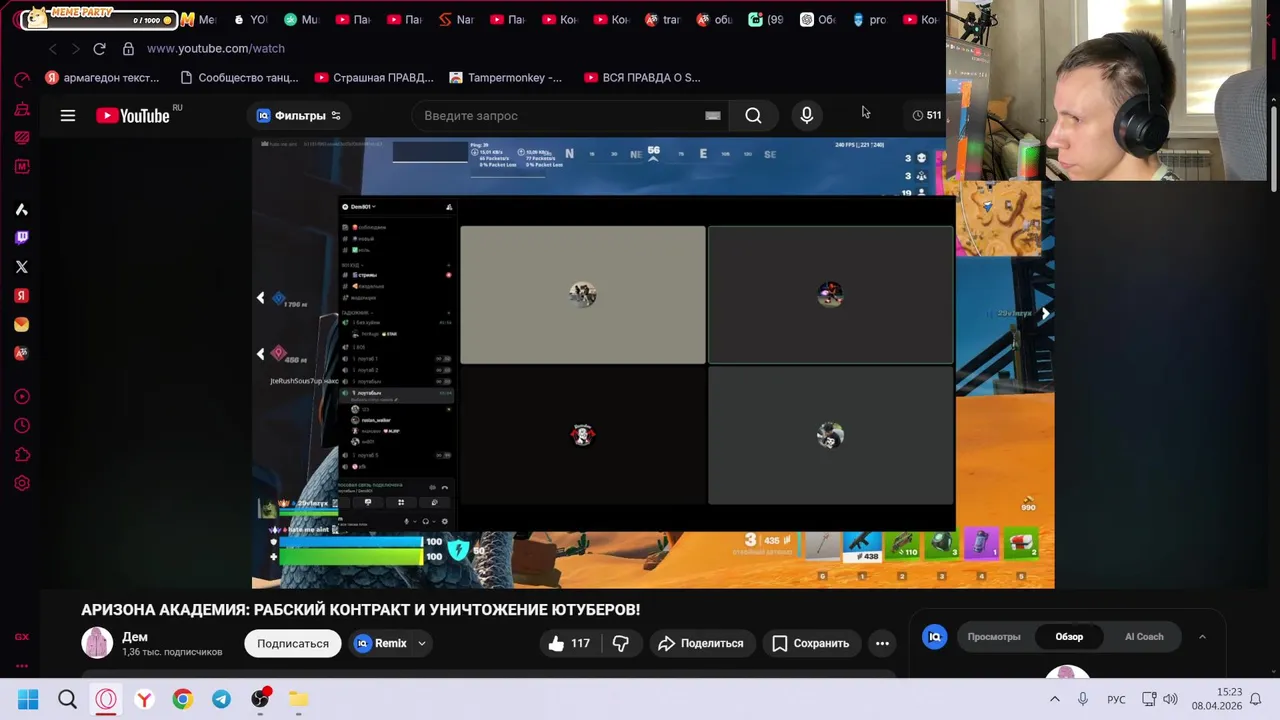Viewport: 1280px width, 720px height.
Task: Click the Remix button
Action: tap(381, 643)
